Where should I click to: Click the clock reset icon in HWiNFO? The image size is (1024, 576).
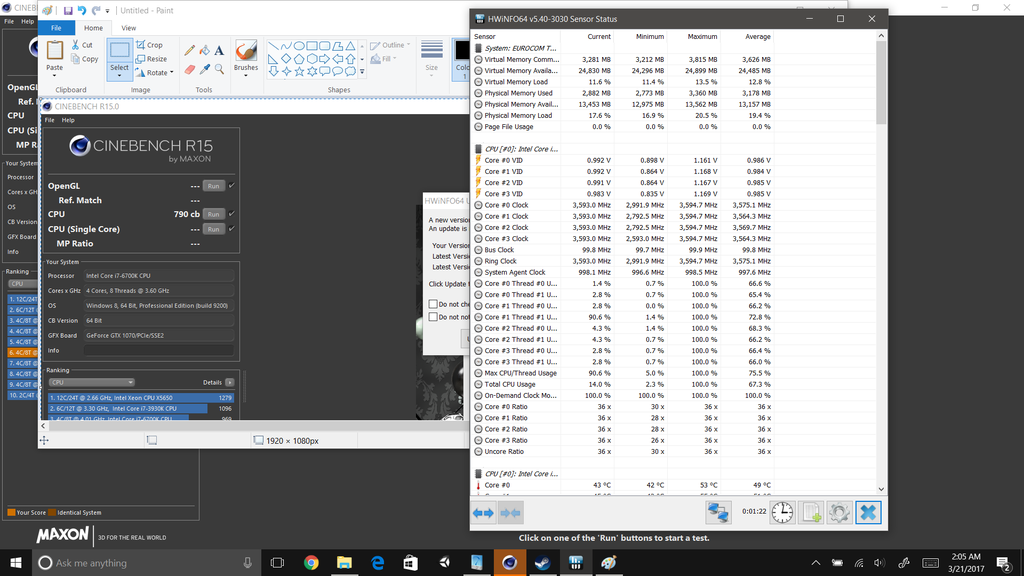coord(782,513)
